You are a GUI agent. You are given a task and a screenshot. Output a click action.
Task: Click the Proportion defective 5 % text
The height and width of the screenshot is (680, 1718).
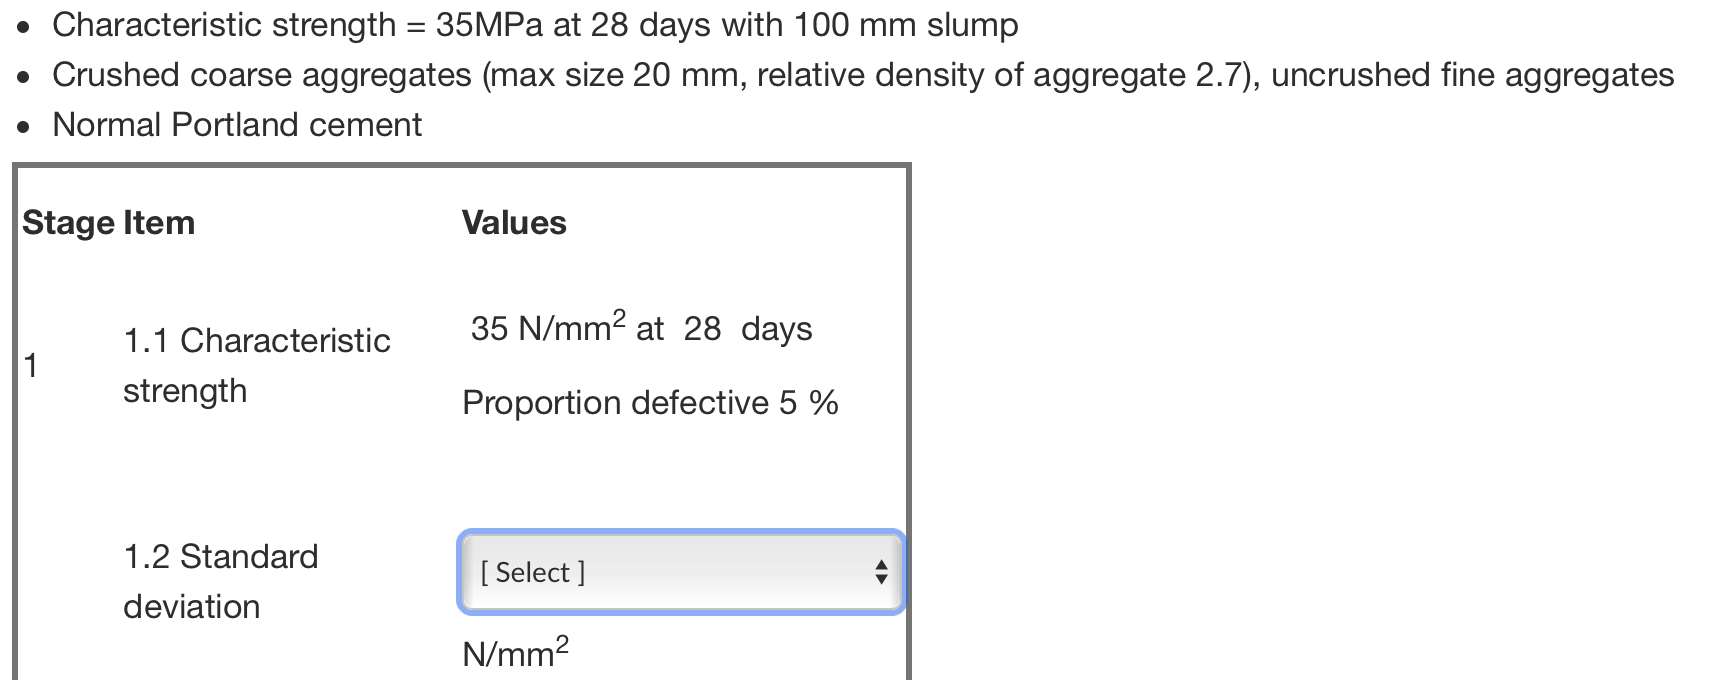tap(651, 402)
